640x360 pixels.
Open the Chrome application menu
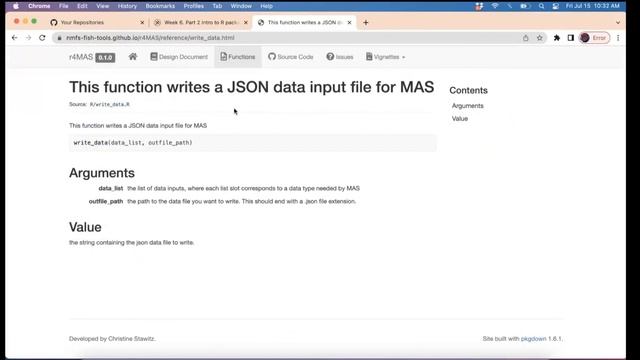click(39, 6)
